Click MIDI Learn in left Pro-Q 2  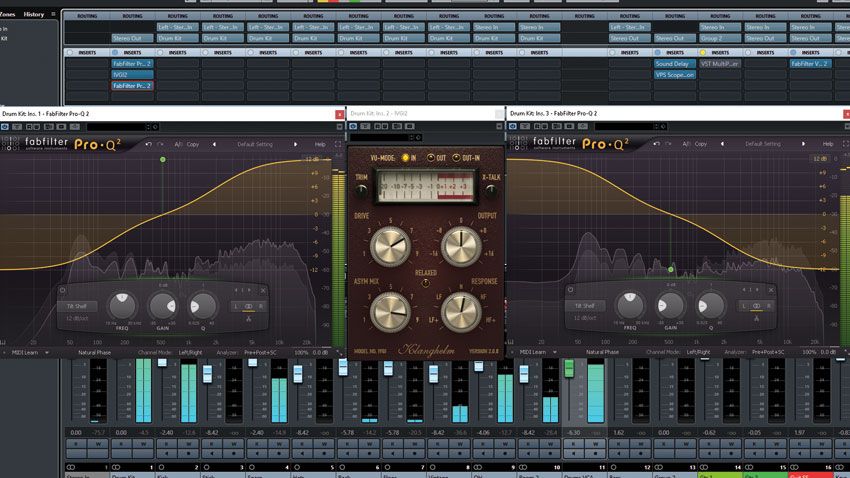(x=24, y=352)
